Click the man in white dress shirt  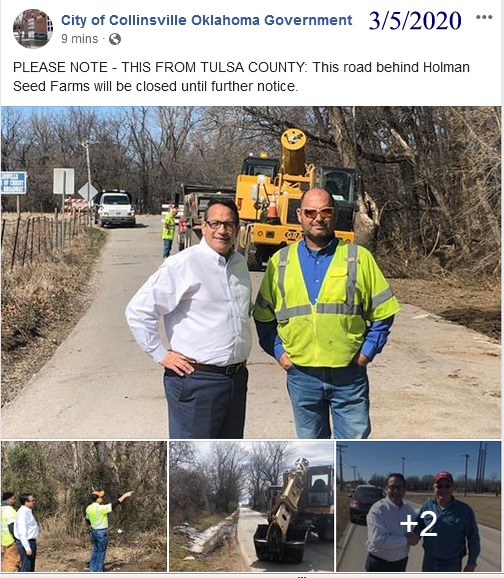195,319
